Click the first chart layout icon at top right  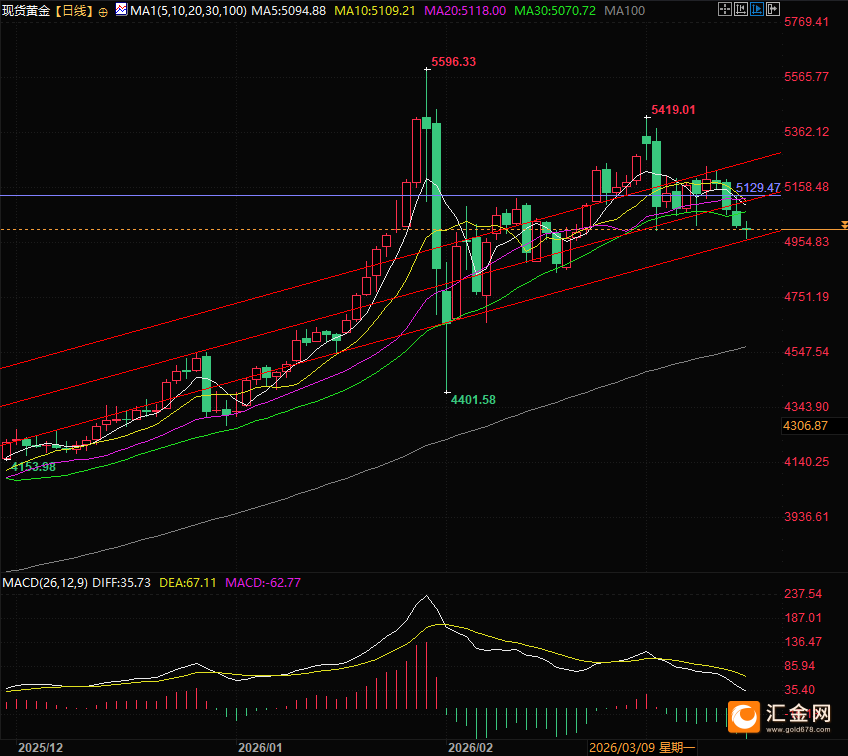(x=724, y=9)
